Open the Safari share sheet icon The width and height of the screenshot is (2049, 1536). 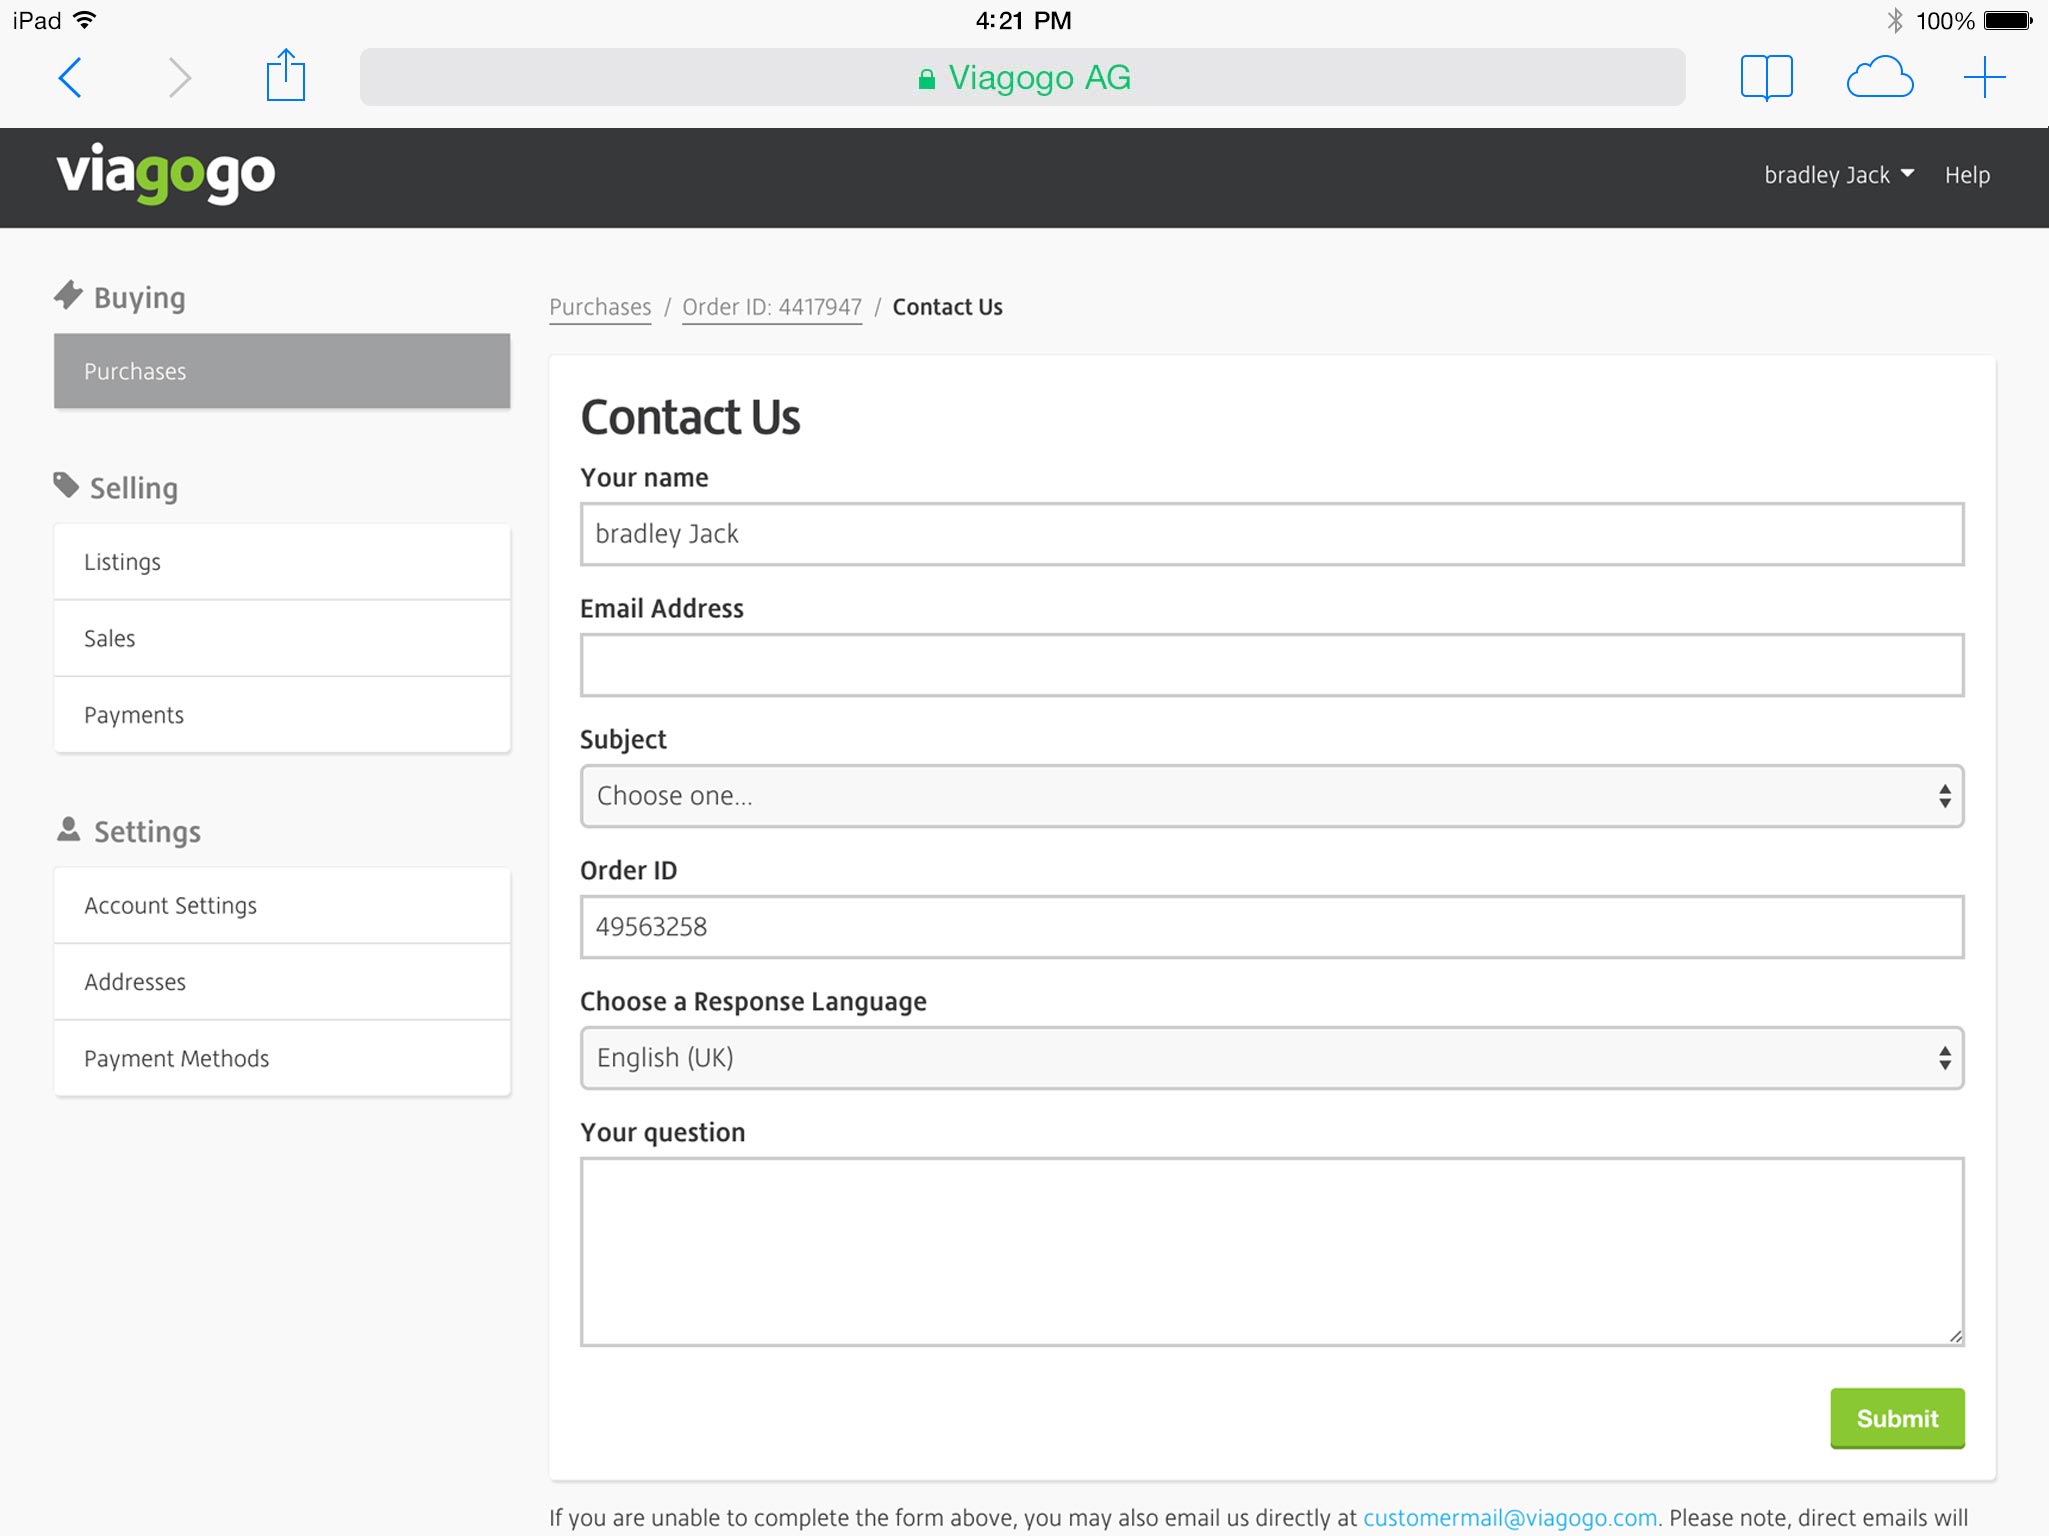[285, 76]
